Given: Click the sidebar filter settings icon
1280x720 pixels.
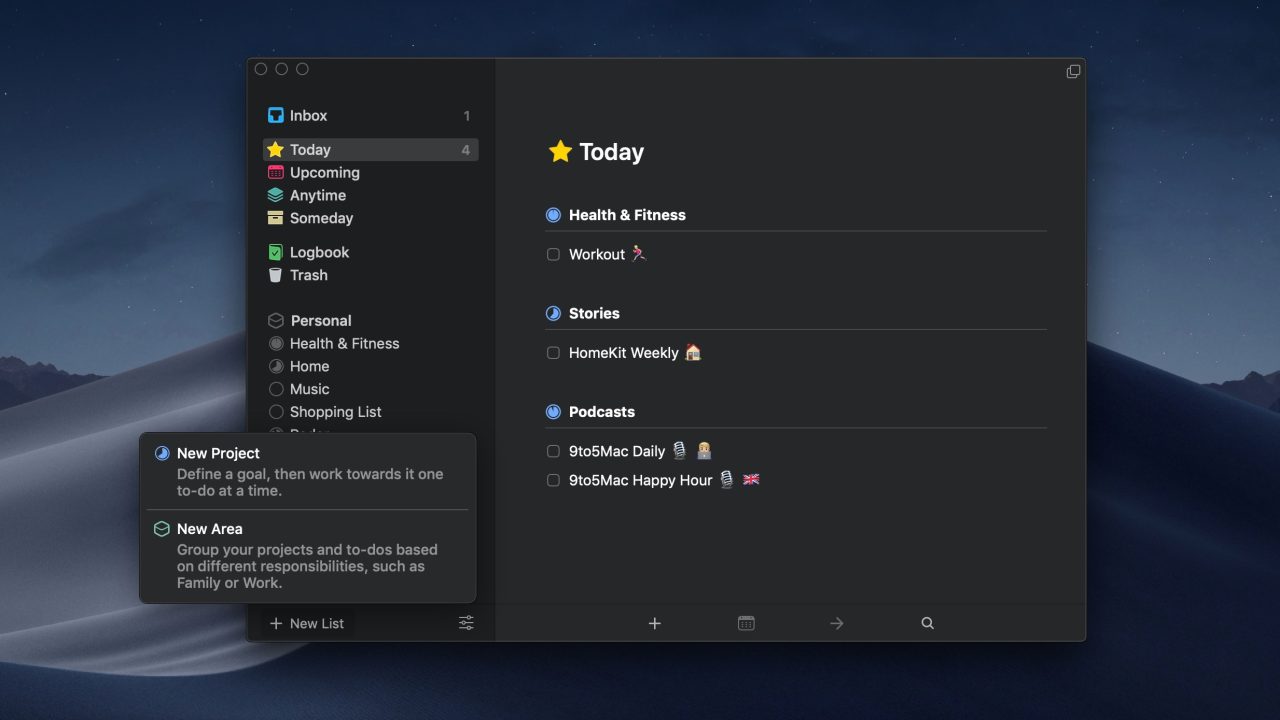Looking at the screenshot, I should [466, 623].
